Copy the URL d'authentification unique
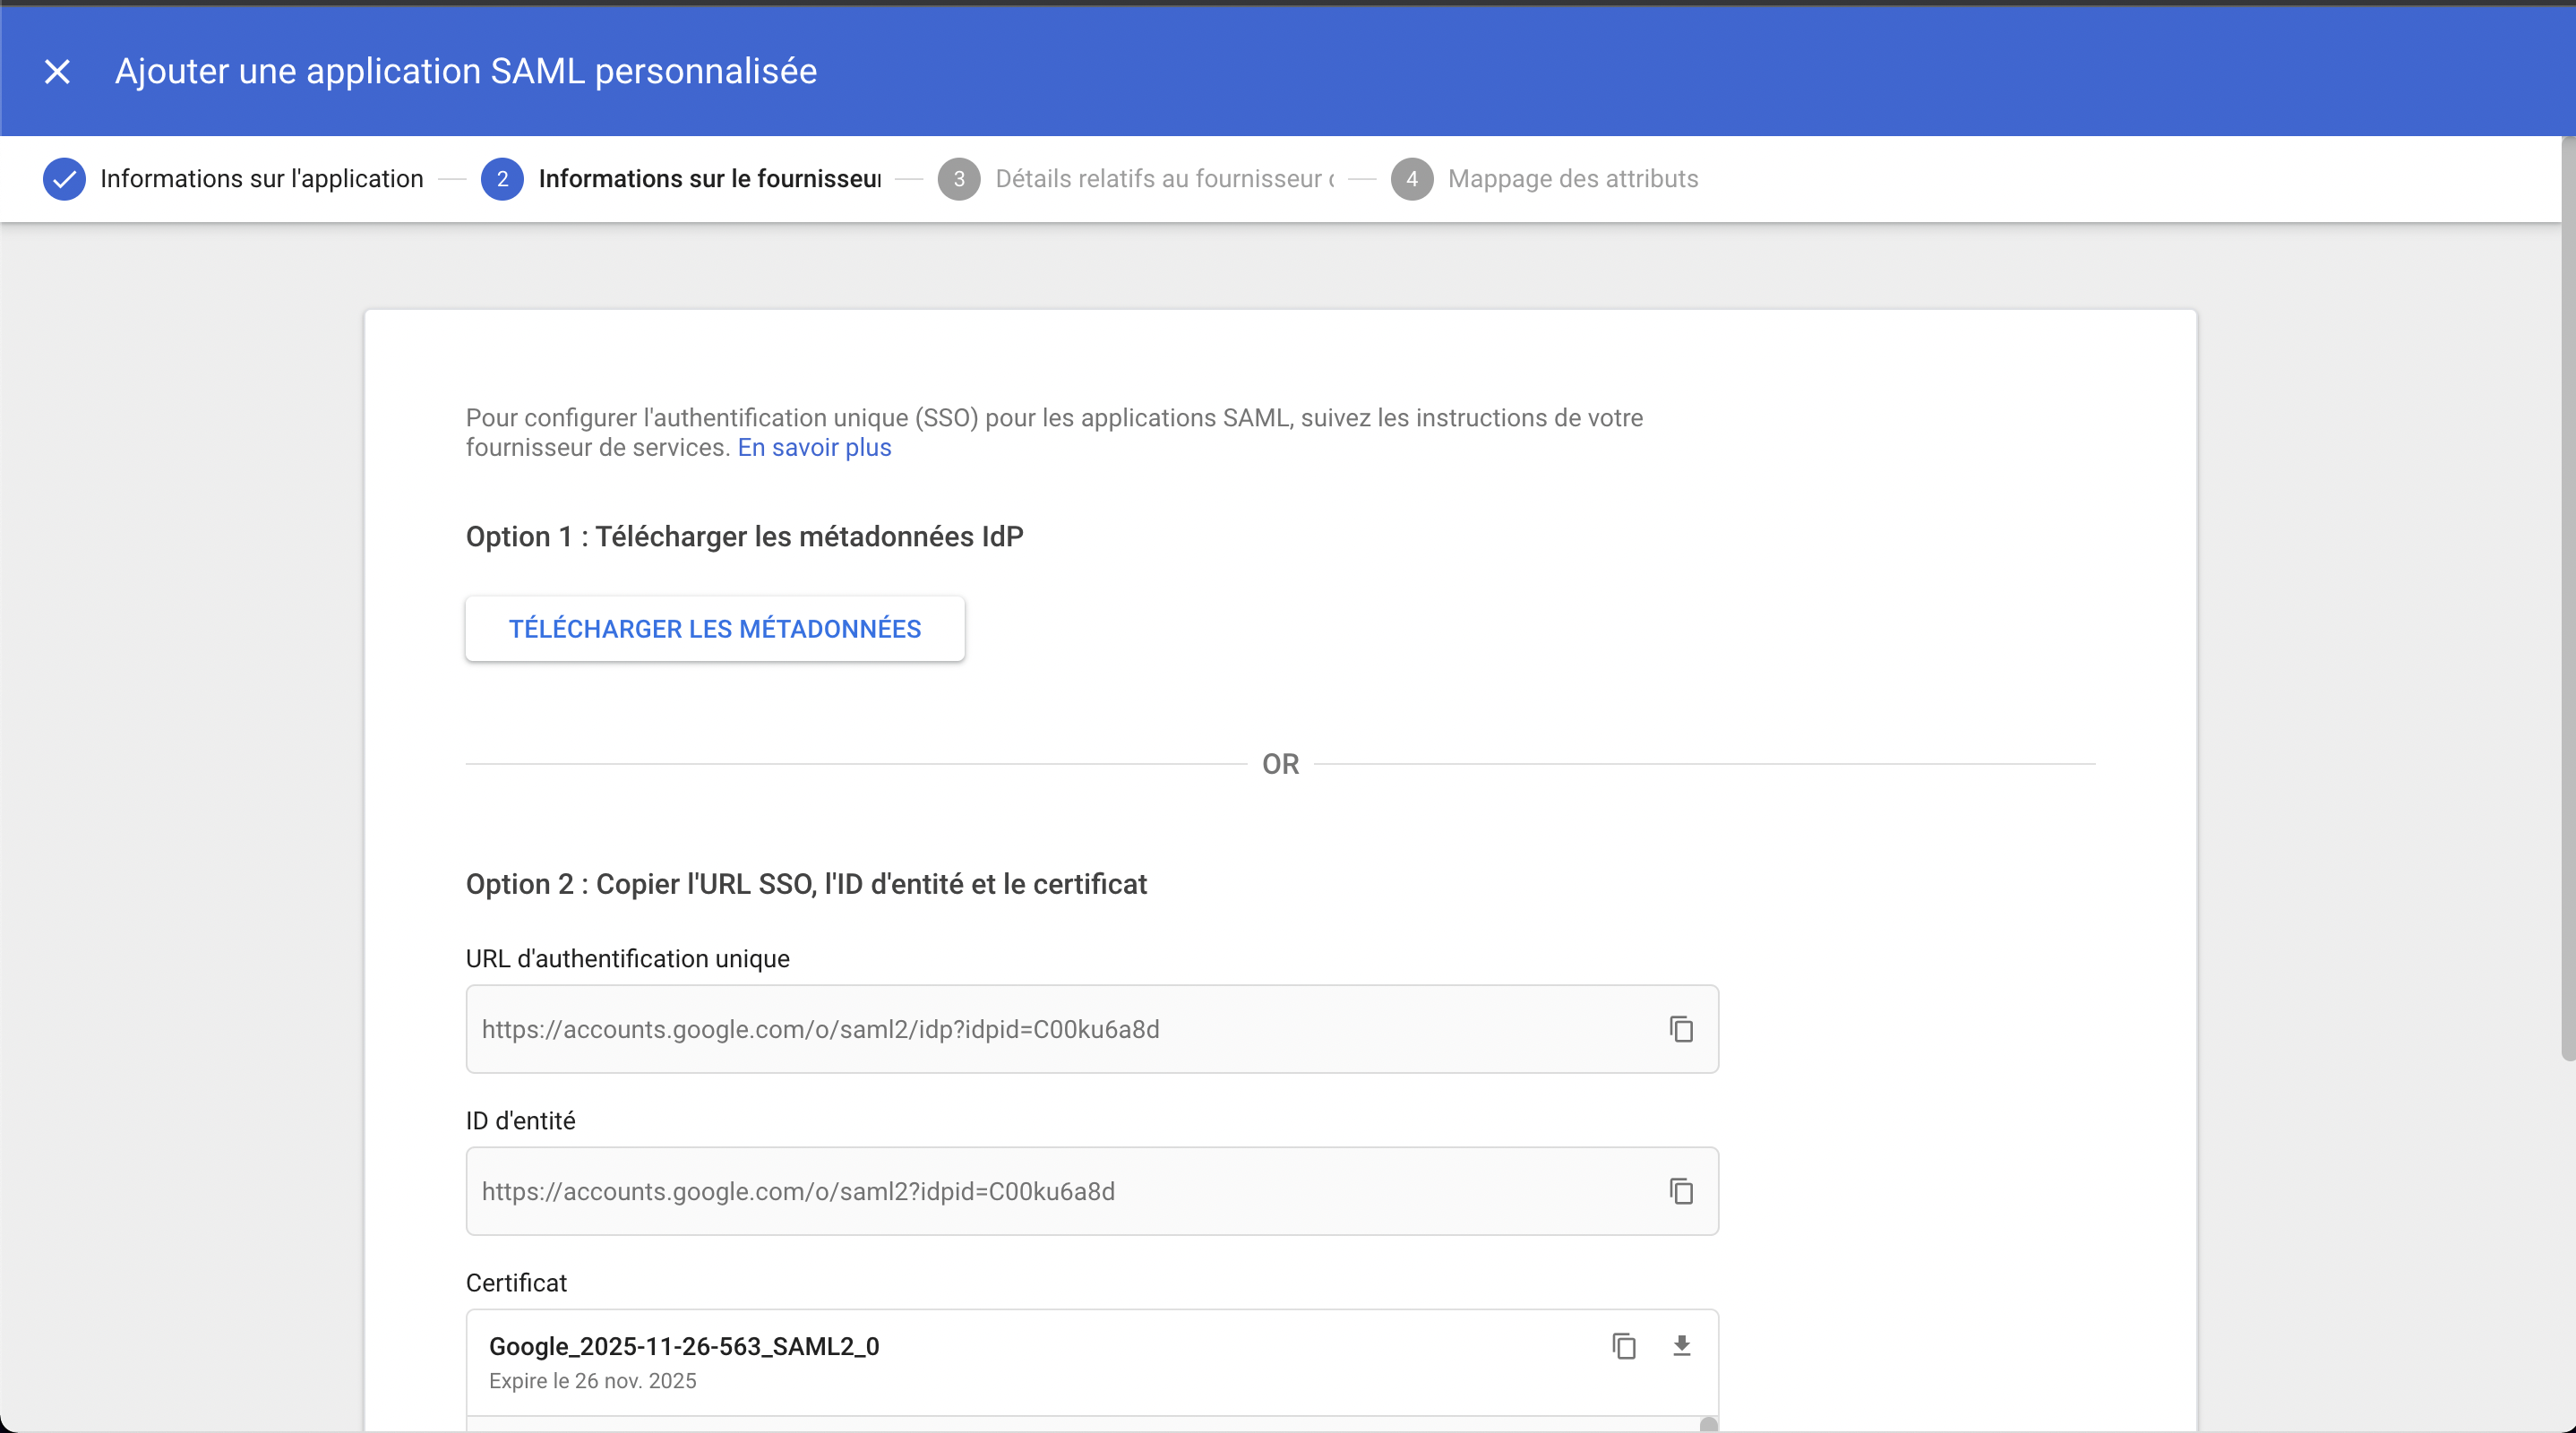Screen dimensions: 2576x1433 (1681, 1029)
